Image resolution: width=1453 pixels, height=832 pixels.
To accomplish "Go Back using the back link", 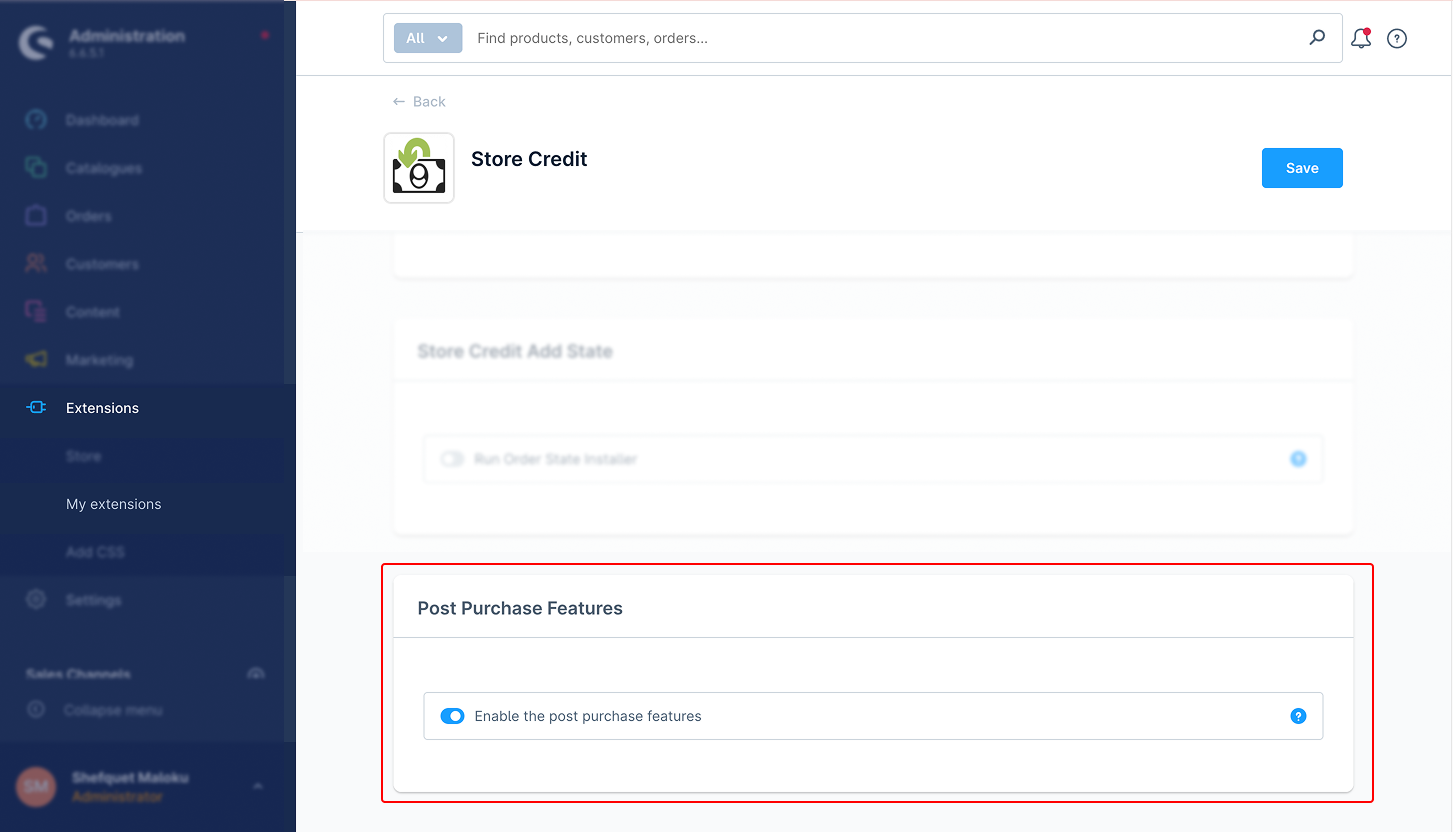I will [x=419, y=102].
